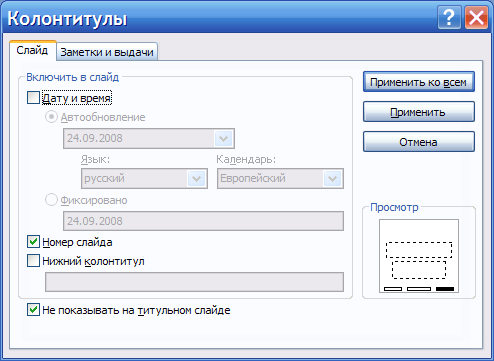Expand the Язык language dropdown
This screenshot has width=494, height=361.
(197, 179)
